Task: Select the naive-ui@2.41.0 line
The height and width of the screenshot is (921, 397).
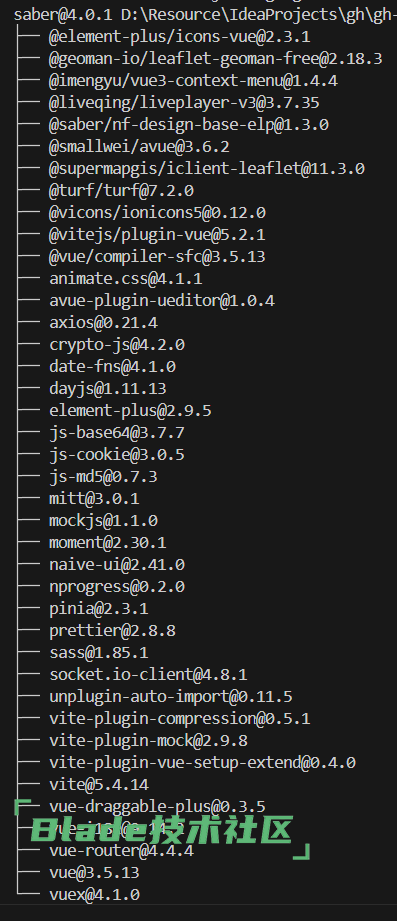Action: pos(117,564)
